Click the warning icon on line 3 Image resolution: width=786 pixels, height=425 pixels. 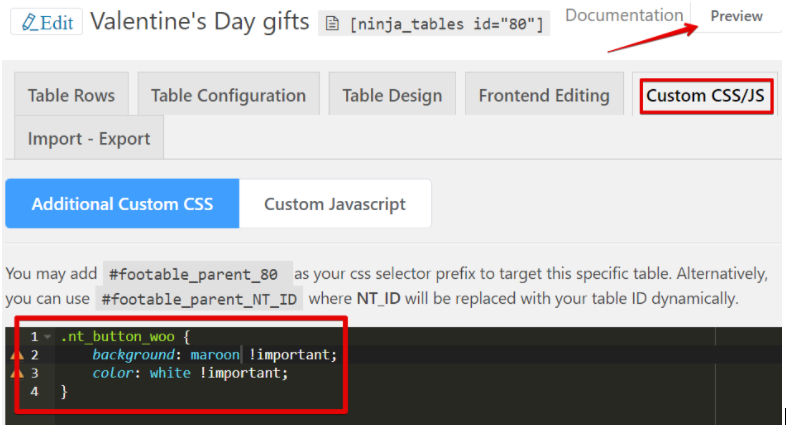[x=16, y=373]
